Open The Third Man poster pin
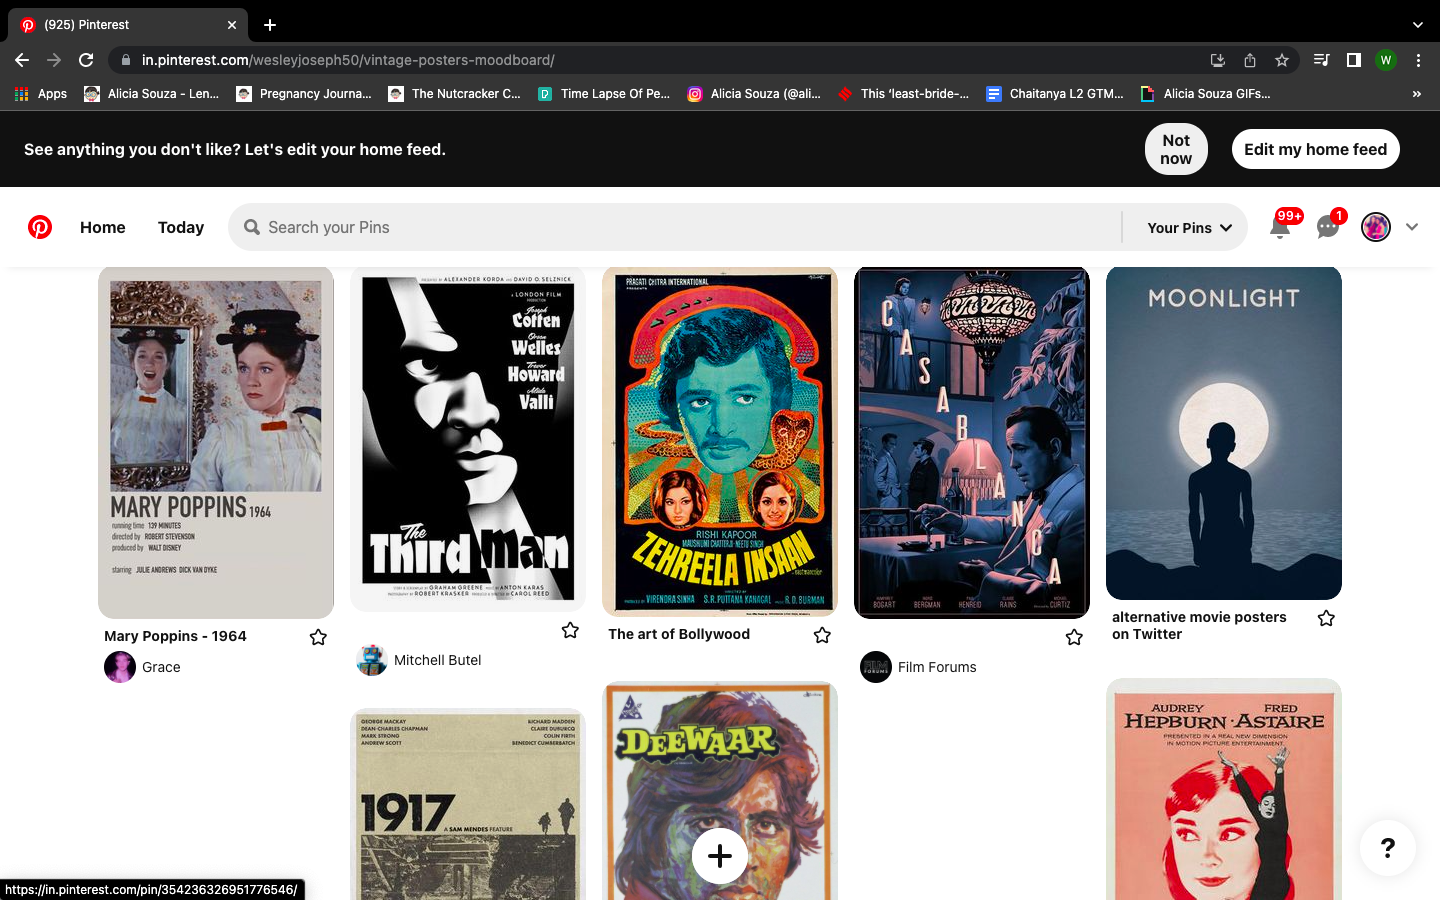Image resolution: width=1440 pixels, height=900 pixels. tap(468, 439)
